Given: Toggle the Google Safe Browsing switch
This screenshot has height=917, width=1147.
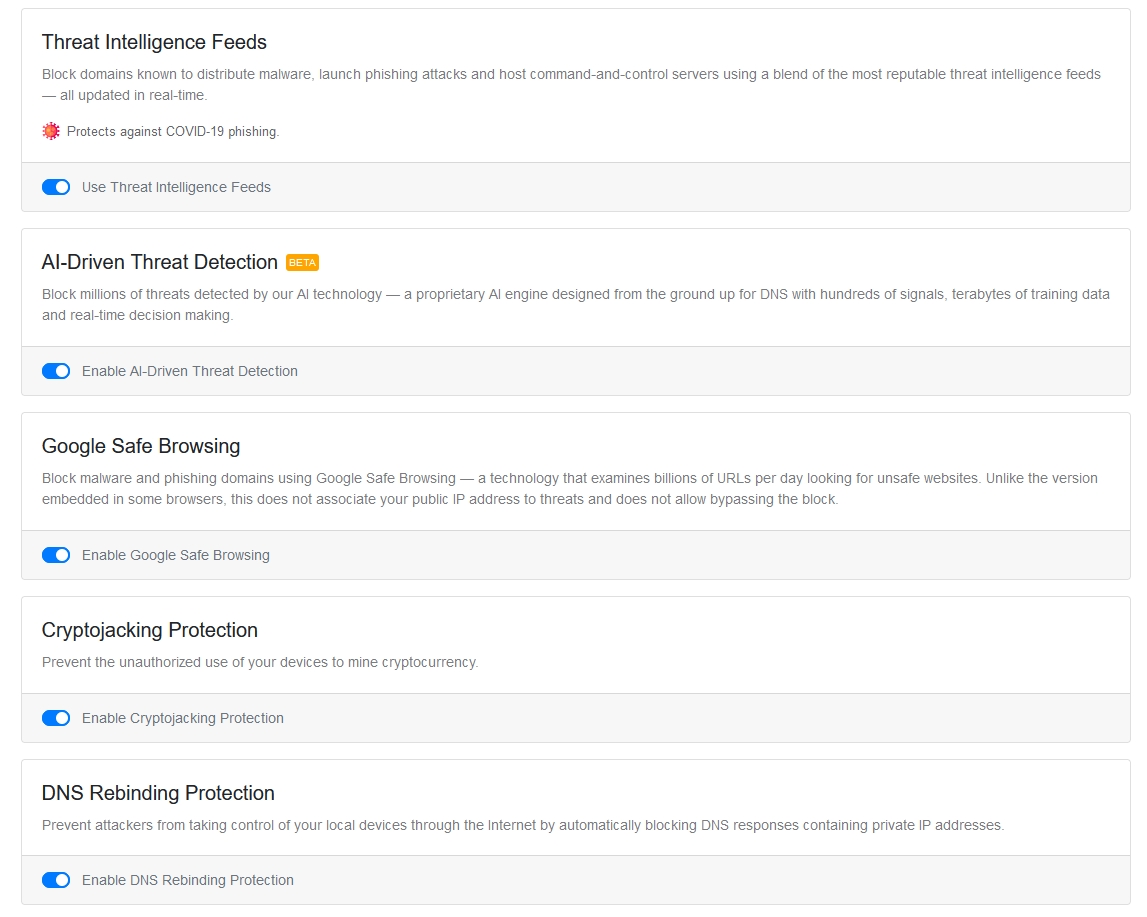Looking at the screenshot, I should tap(56, 555).
